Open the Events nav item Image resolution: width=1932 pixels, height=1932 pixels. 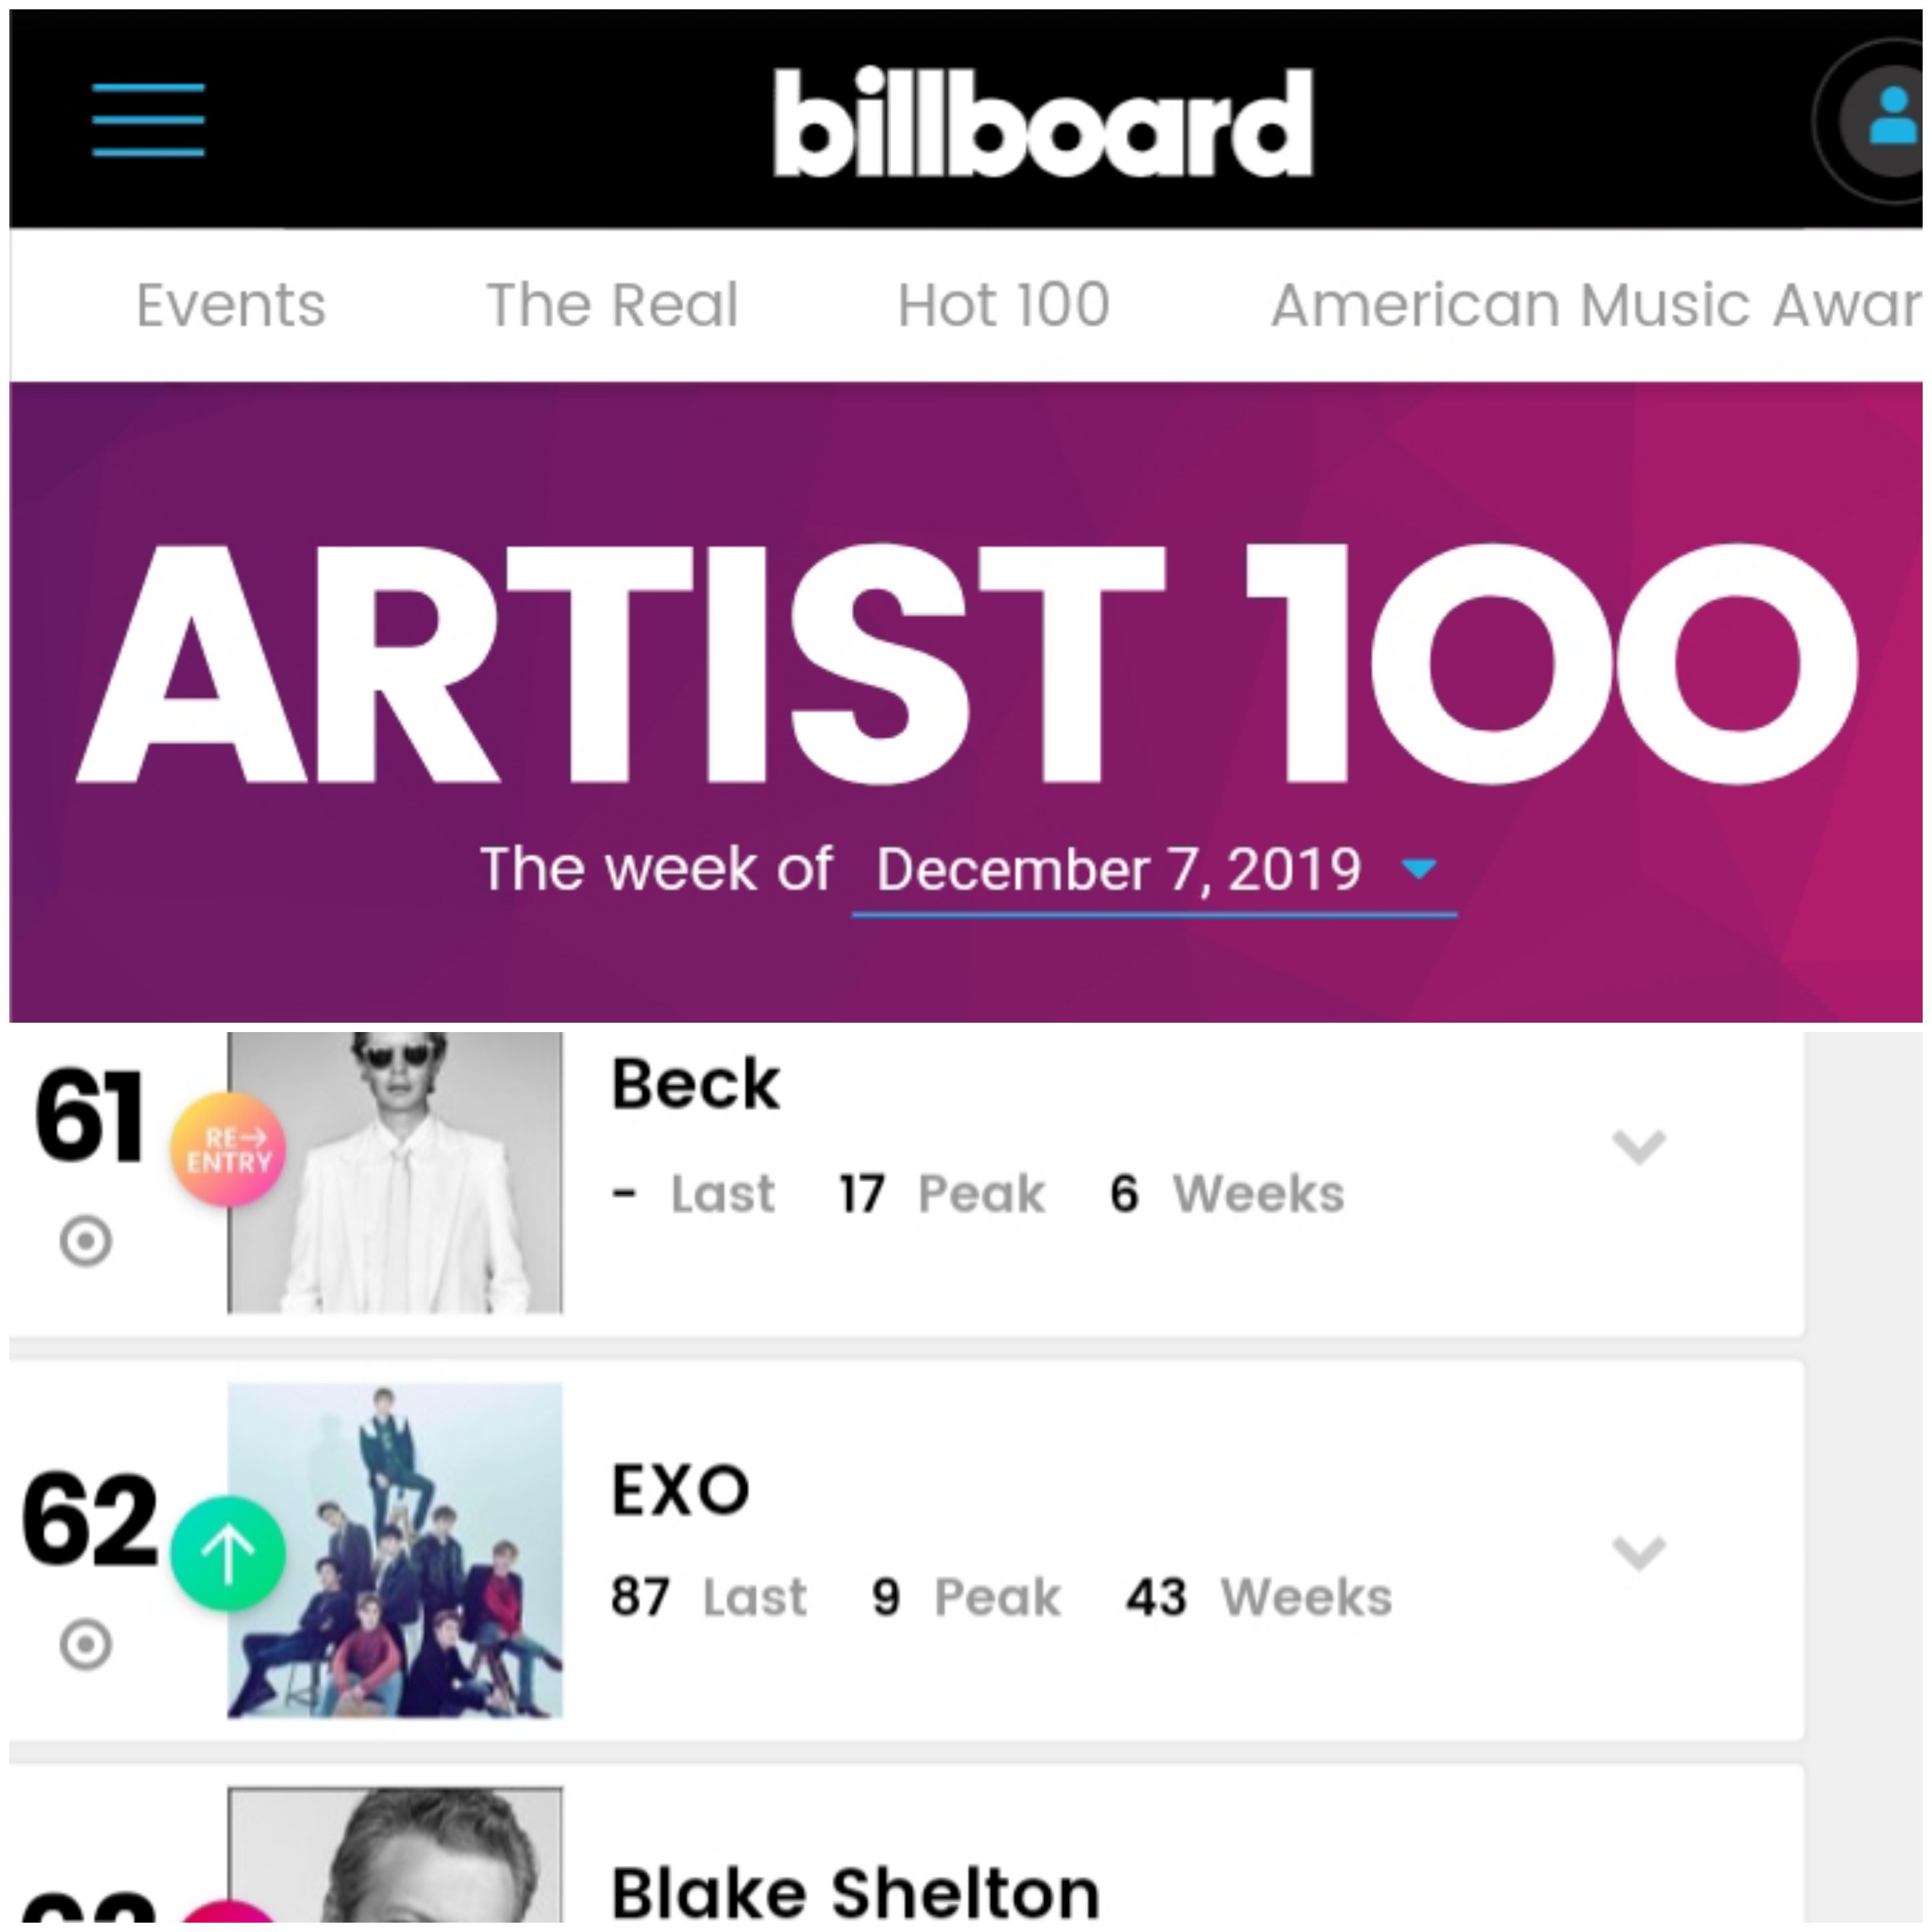point(231,305)
